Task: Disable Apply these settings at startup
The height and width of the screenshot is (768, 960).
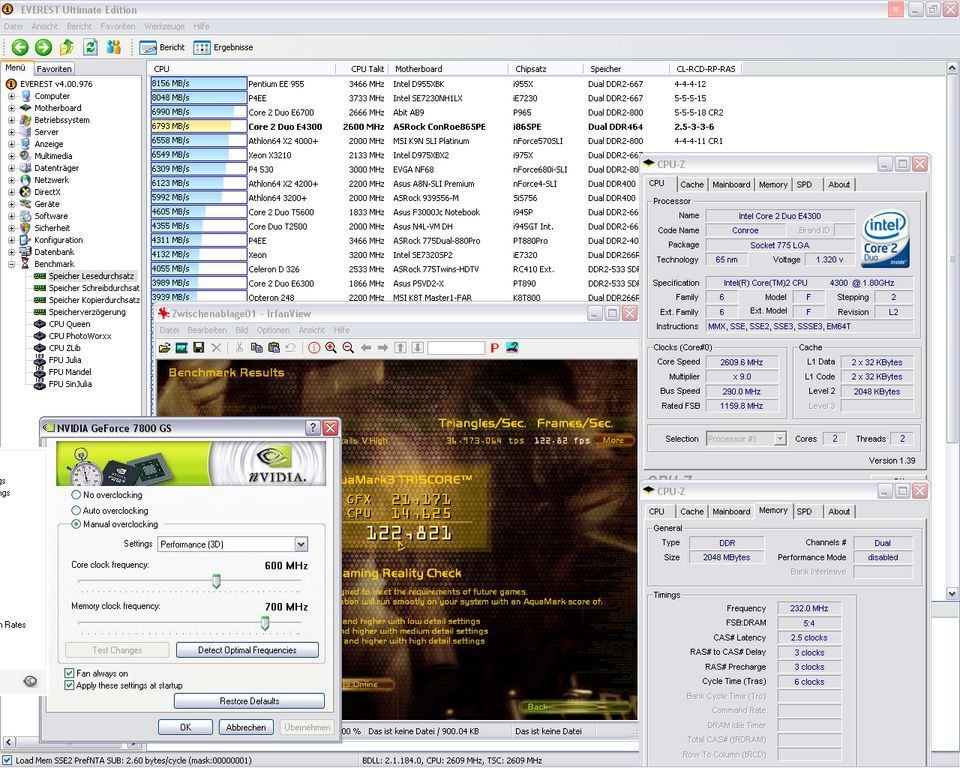Action: pyautogui.click(x=69, y=685)
